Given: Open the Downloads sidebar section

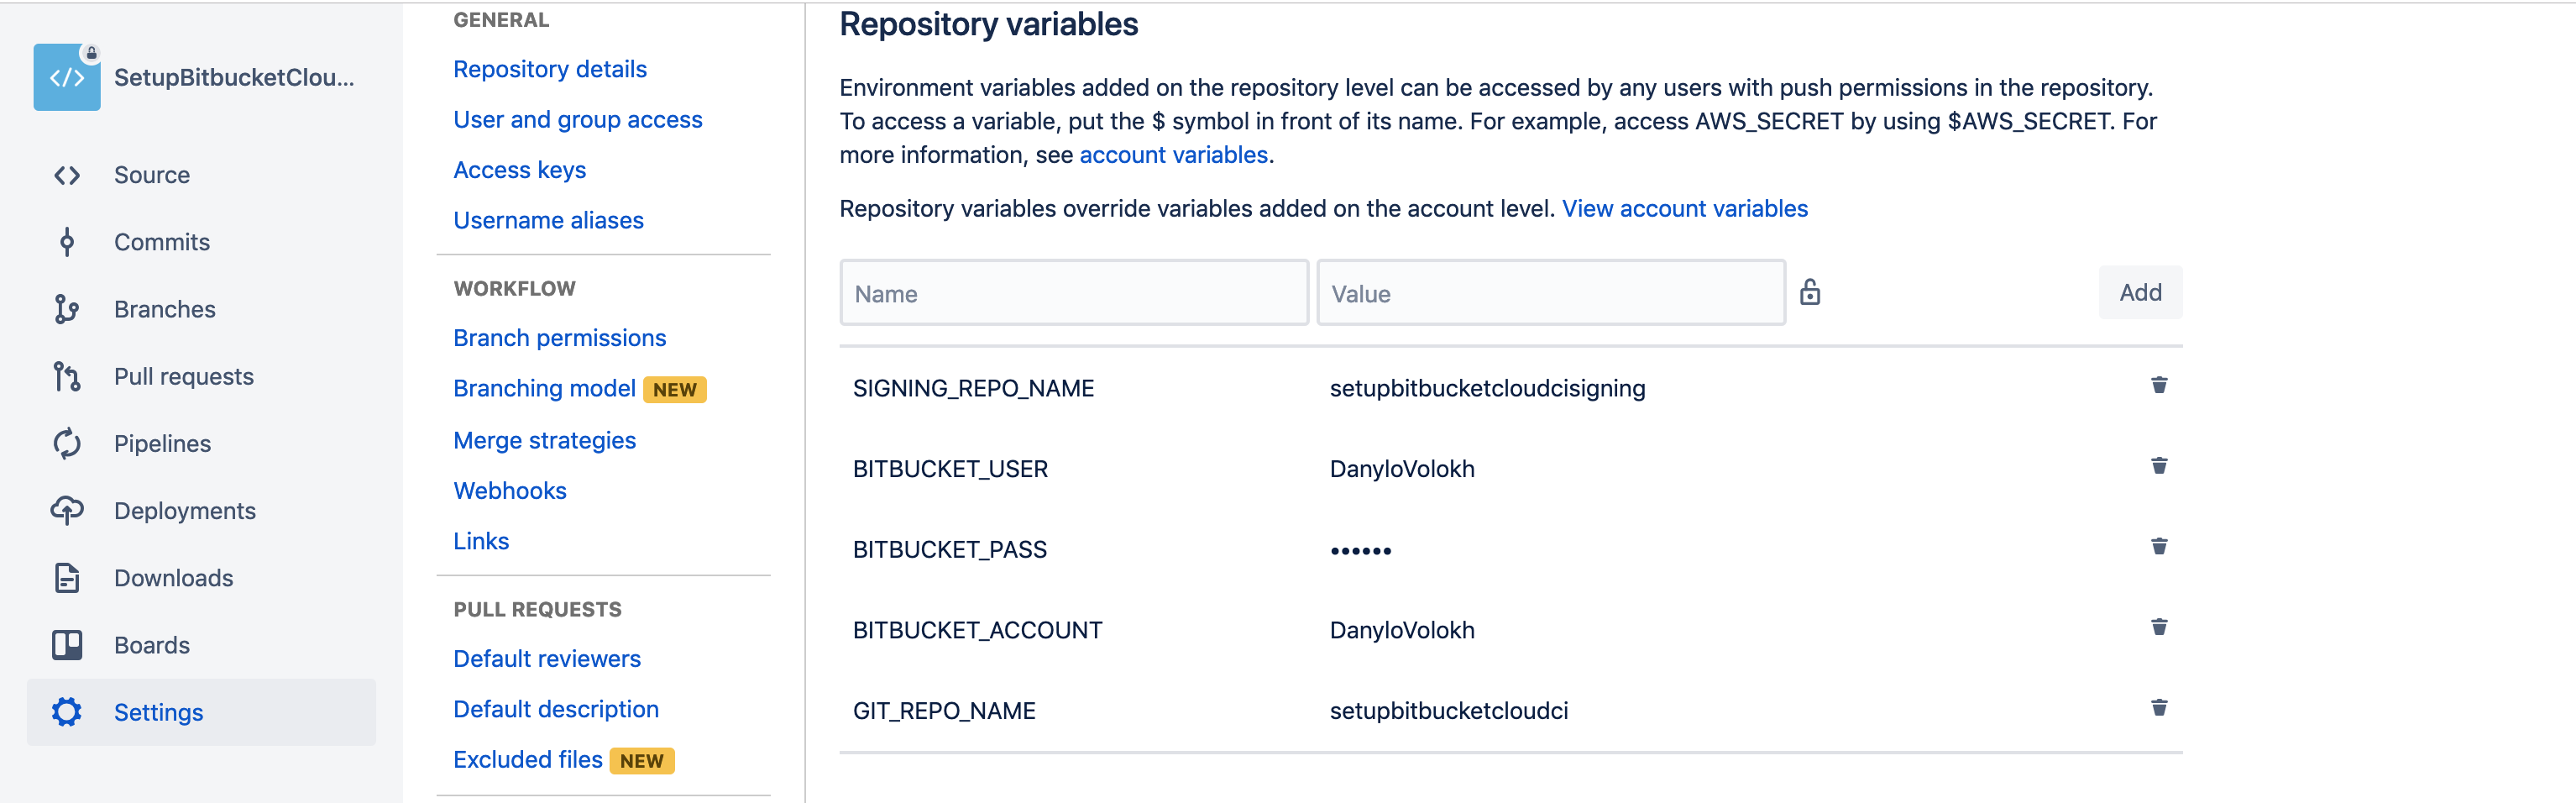Looking at the screenshot, I should [173, 578].
